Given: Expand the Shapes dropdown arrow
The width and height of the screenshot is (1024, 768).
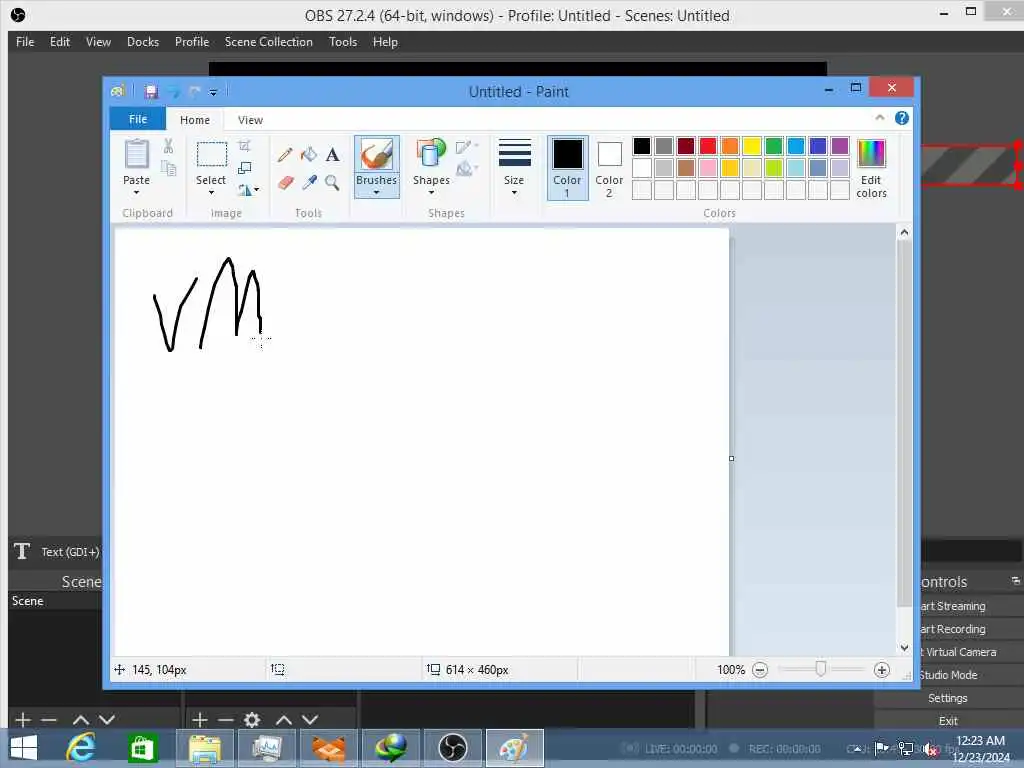Looking at the screenshot, I should [431, 193].
